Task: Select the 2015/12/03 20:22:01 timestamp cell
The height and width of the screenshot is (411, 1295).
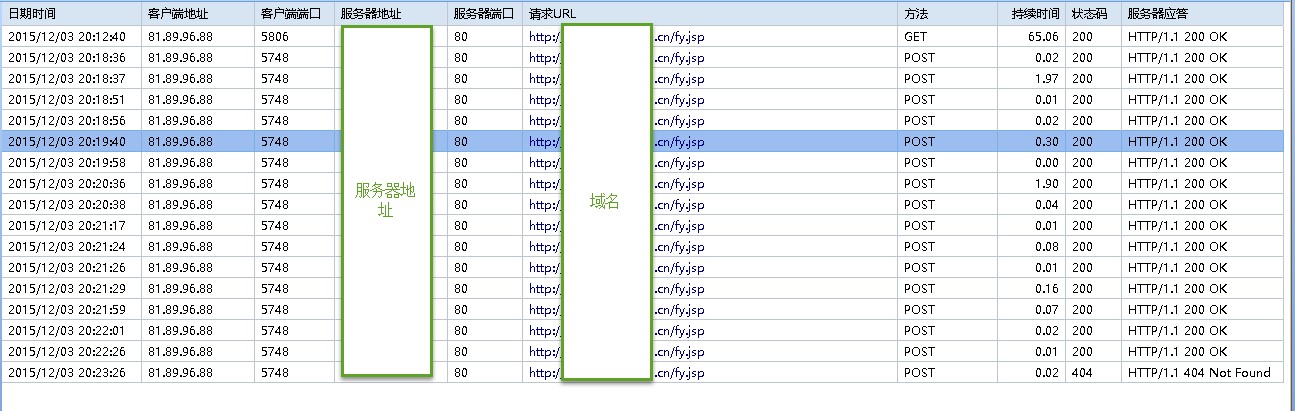Action: point(67,330)
